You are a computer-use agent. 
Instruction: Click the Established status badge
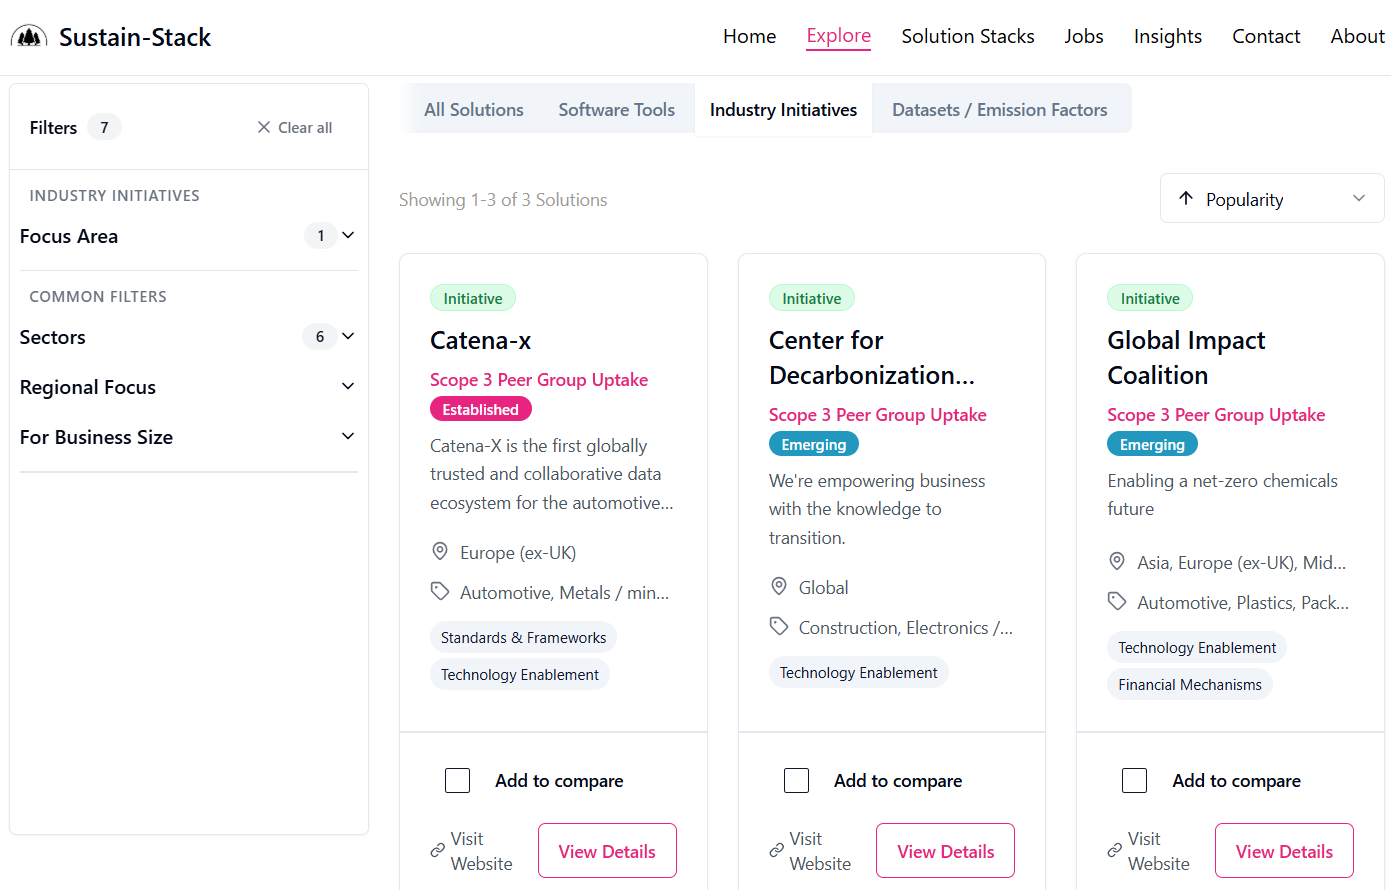(x=481, y=409)
